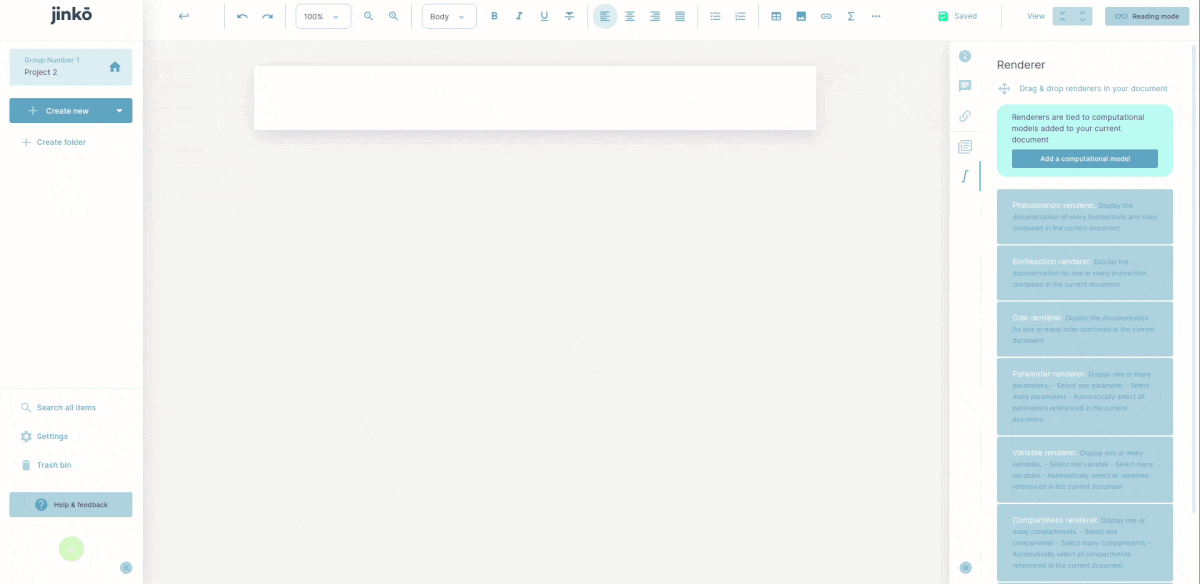The width and height of the screenshot is (1200, 584).
Task: Toggle center text alignment
Action: click(630, 16)
